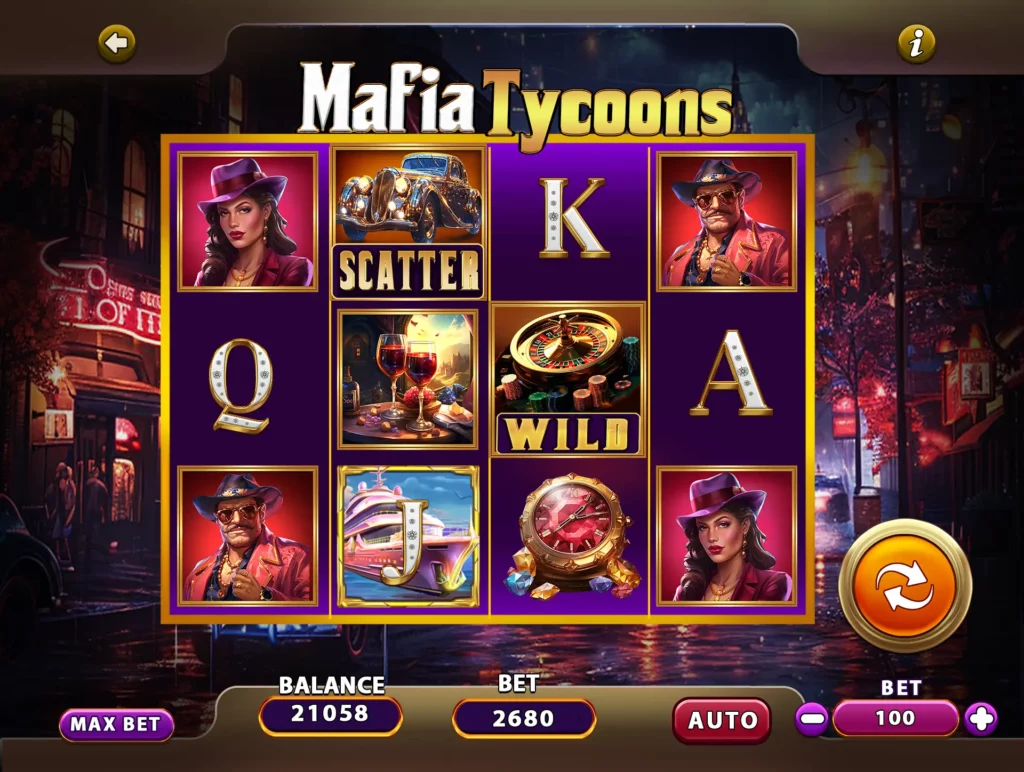Open the game info icon
1024x772 pixels.
point(917,44)
